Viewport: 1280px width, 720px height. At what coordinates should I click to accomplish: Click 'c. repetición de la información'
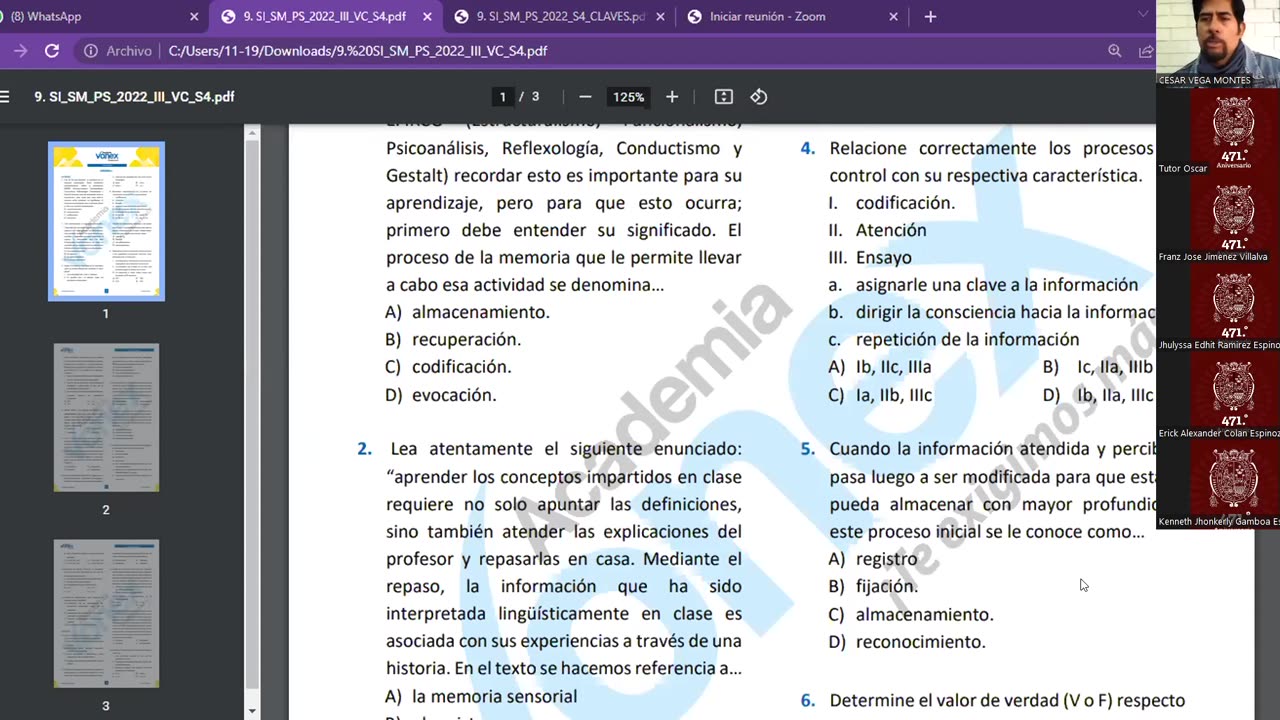(x=954, y=339)
